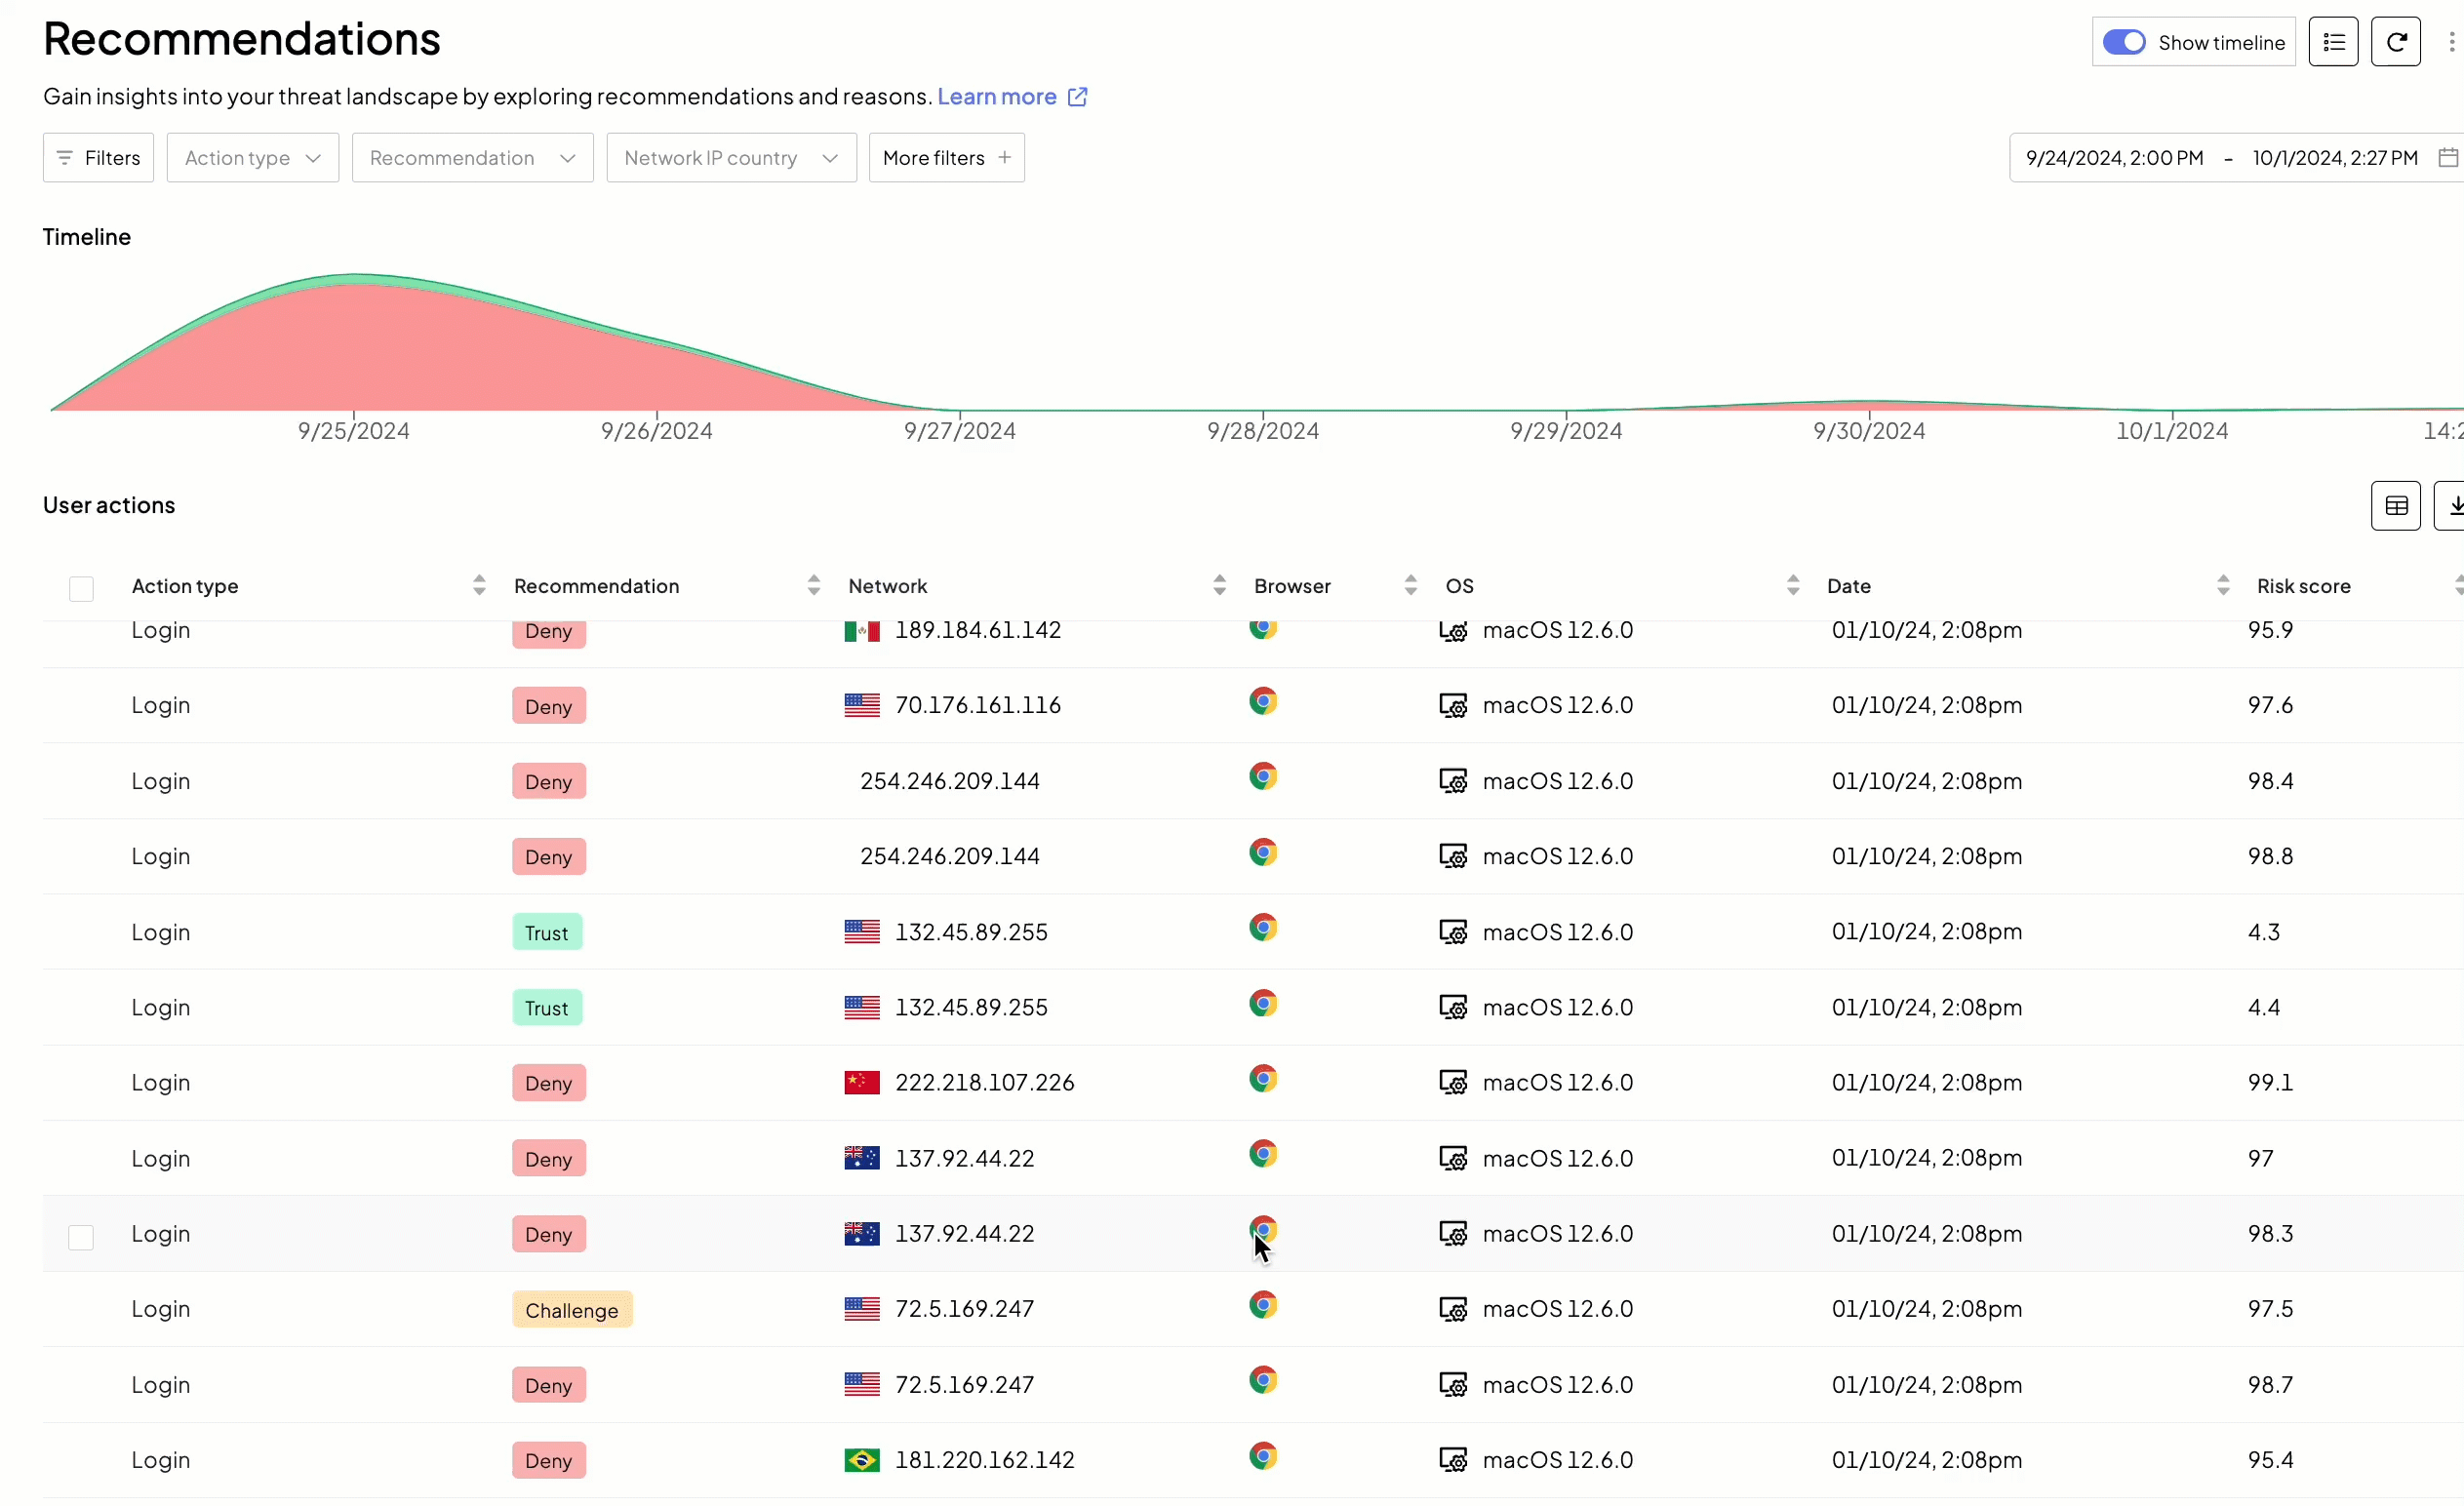This screenshot has height=1506, width=2464.
Task: Click the OS device icon in 70.176.161.116 row
Action: coord(1452,706)
